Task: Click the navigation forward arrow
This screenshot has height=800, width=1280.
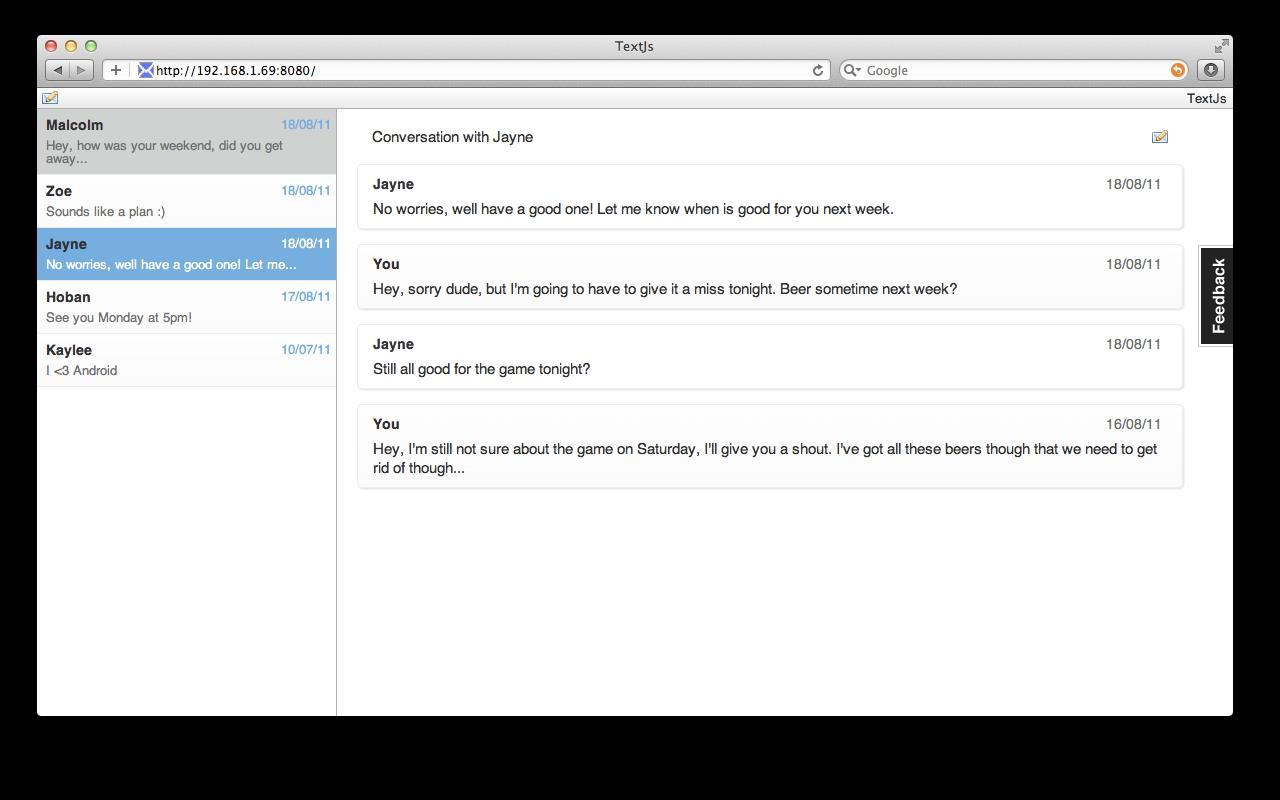Action: (79, 70)
